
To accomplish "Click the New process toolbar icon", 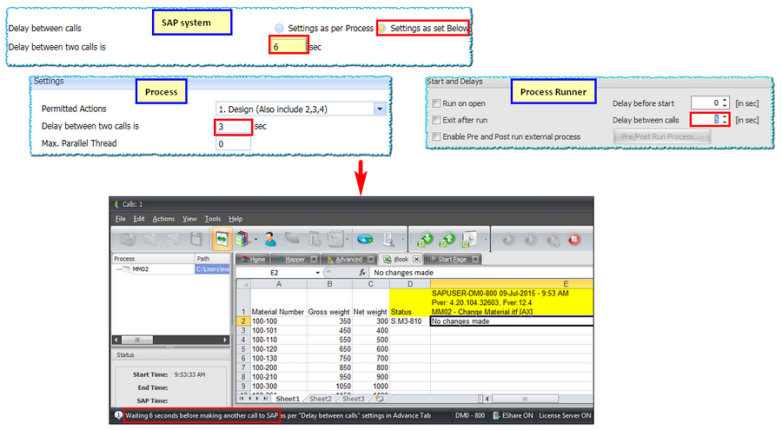I will click(128, 239).
